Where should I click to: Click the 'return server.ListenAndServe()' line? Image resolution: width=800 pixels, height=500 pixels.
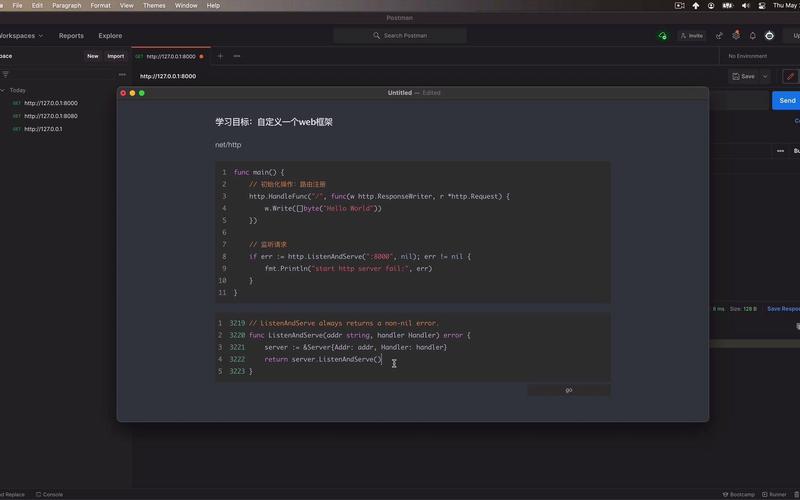click(x=323, y=359)
